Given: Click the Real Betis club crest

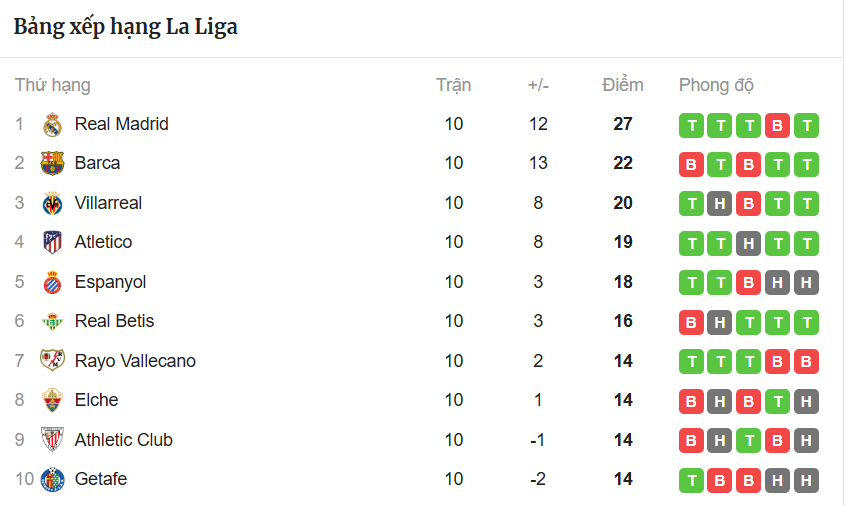Looking at the screenshot, I should [52, 322].
